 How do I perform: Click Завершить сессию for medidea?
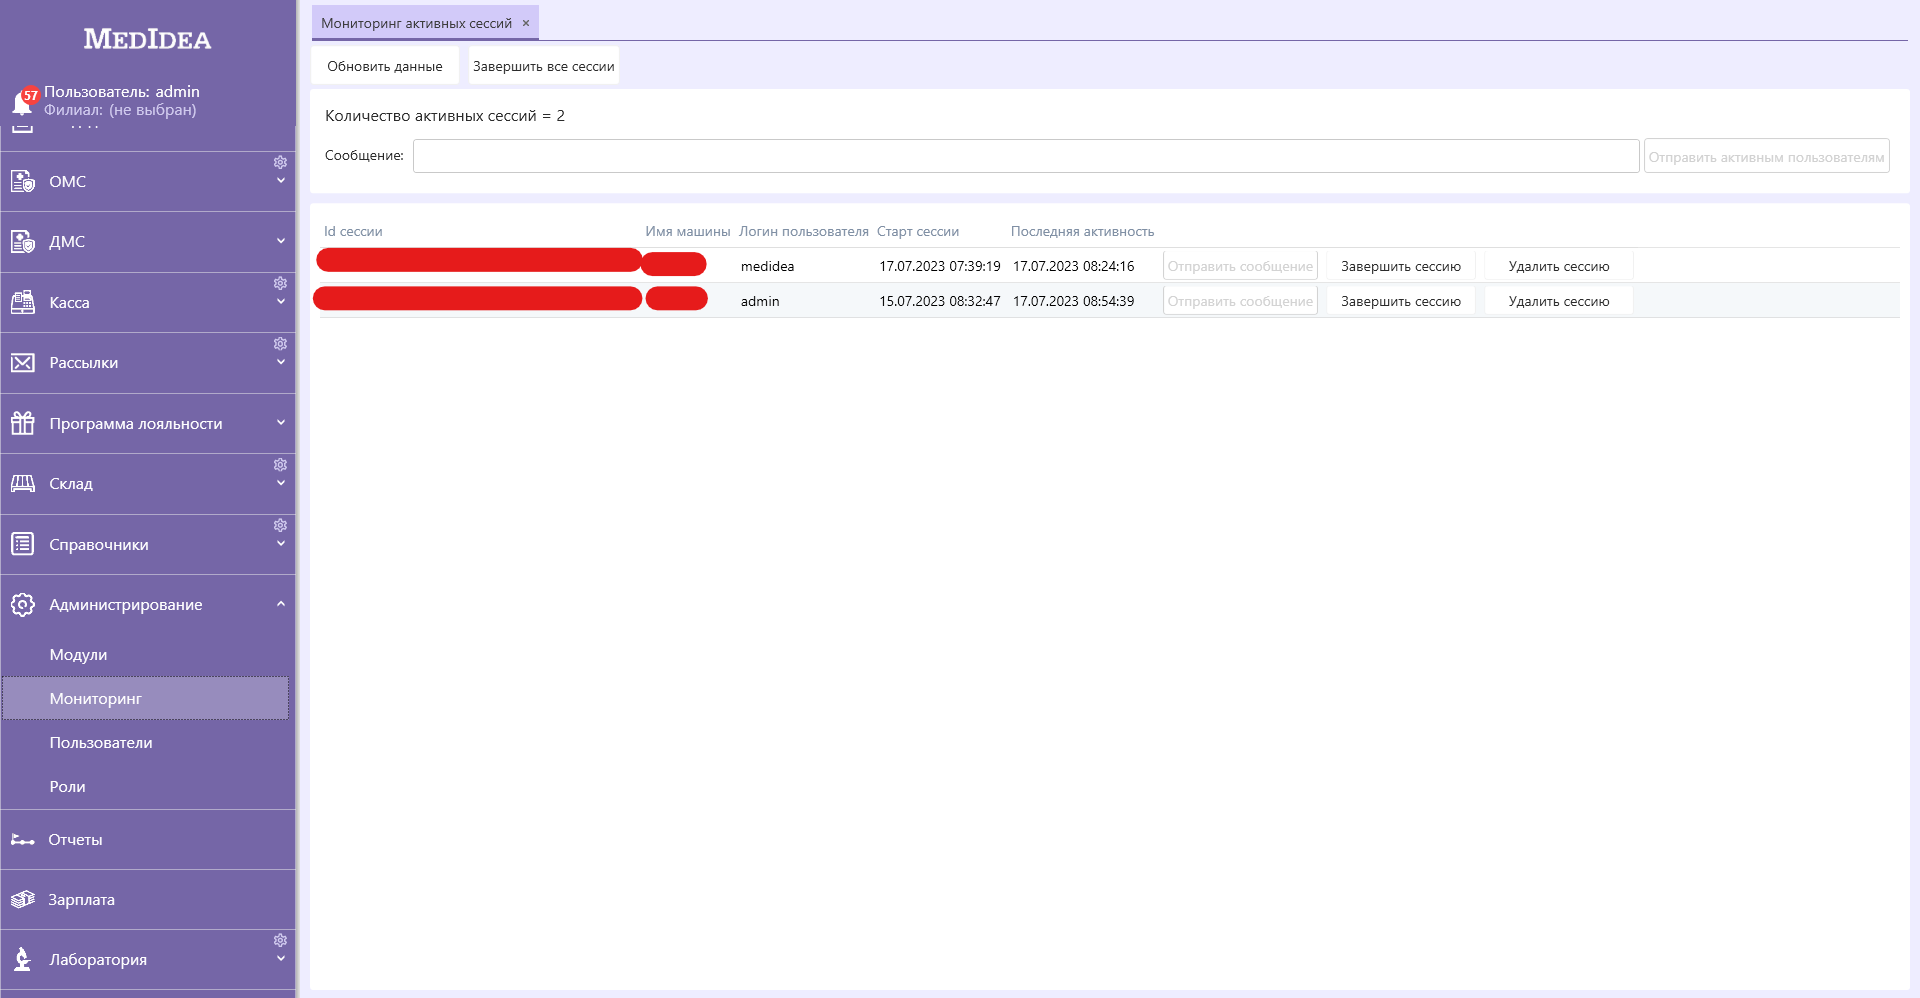[1401, 266]
